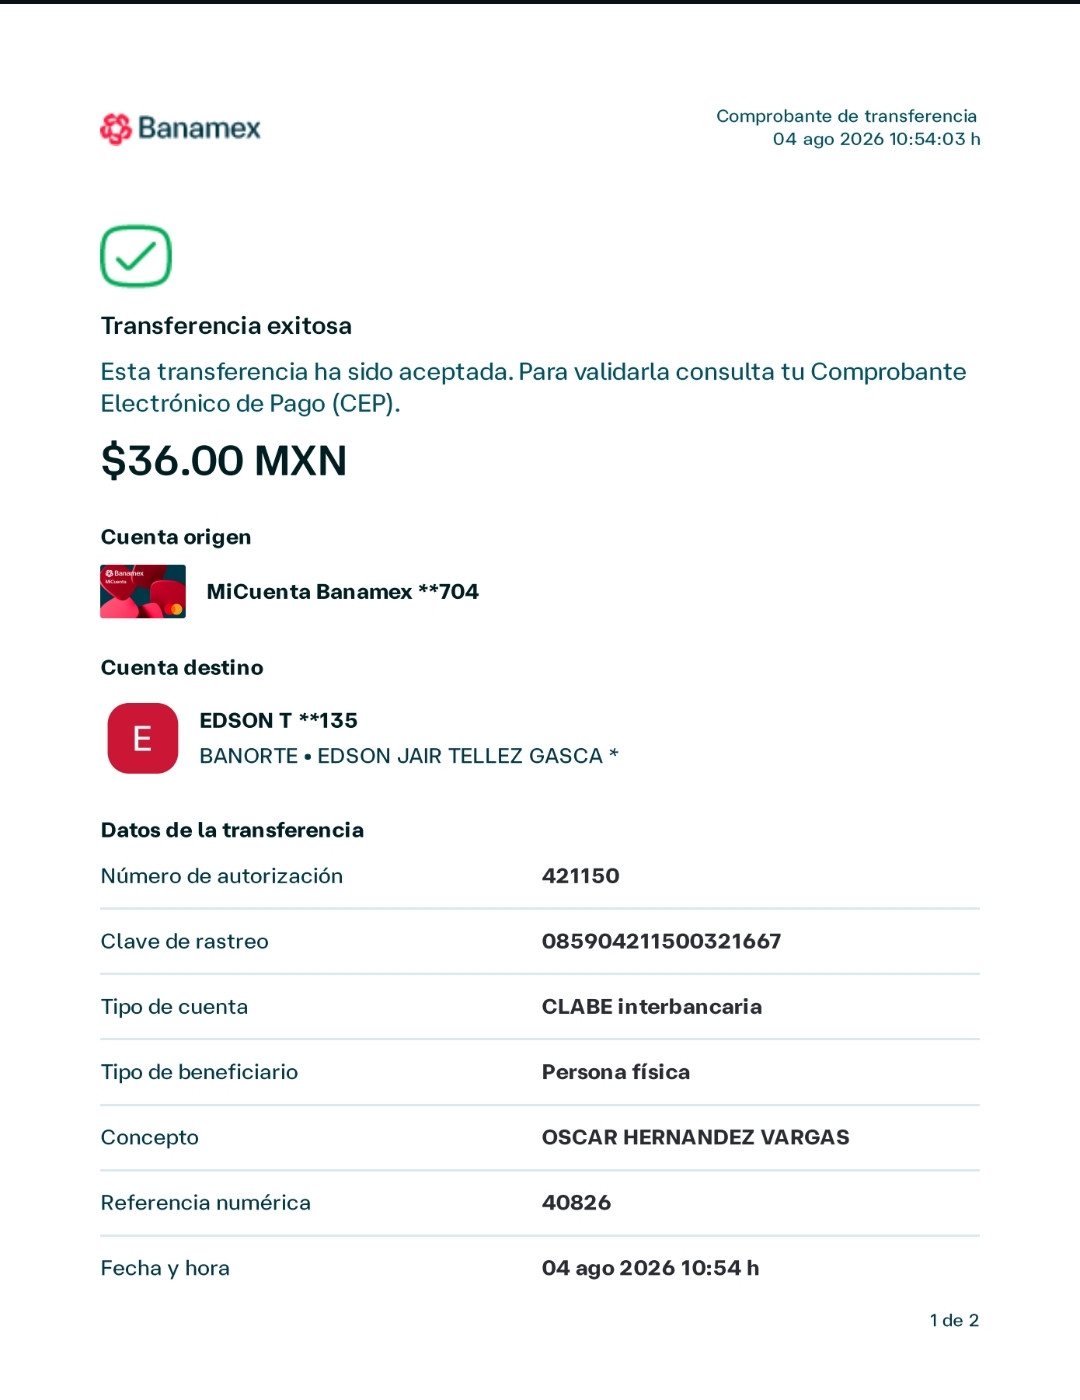Click CLABE interbancaria value

point(652,1007)
